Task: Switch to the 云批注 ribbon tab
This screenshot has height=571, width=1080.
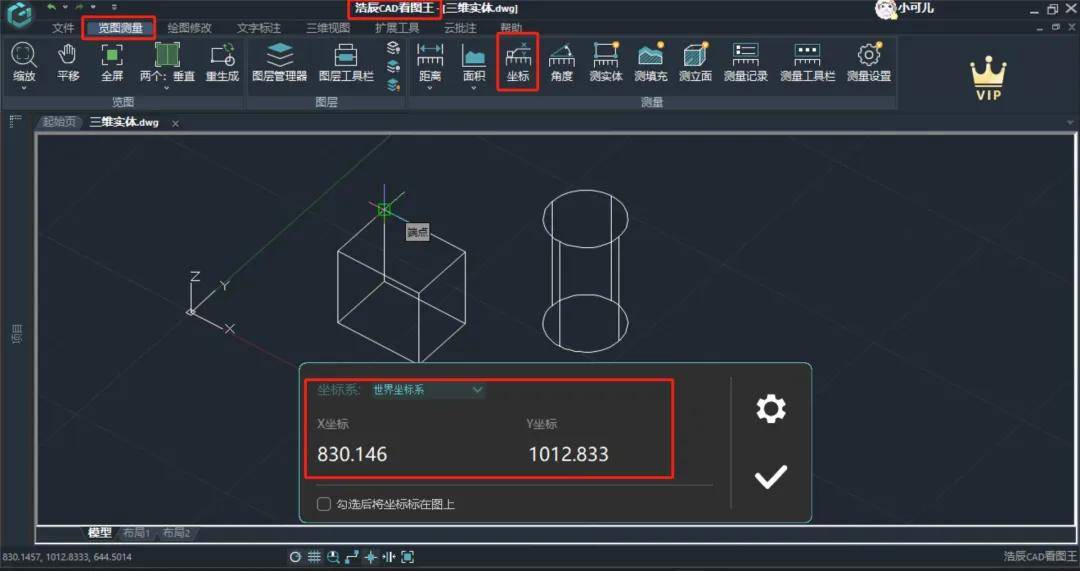Action: pos(460,28)
